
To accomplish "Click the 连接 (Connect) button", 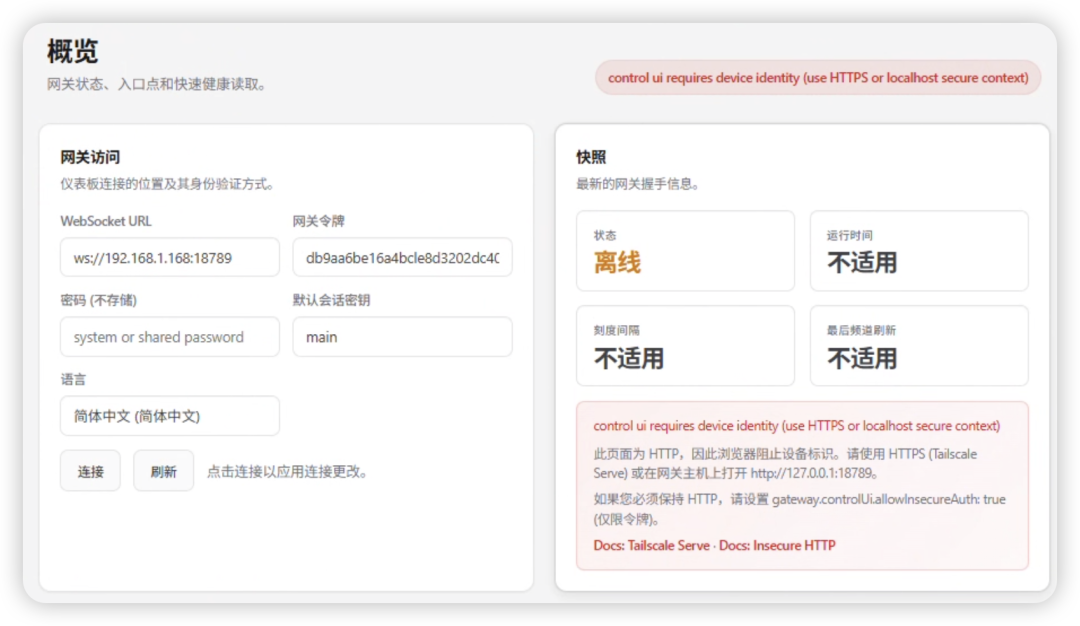I will tap(90, 471).
